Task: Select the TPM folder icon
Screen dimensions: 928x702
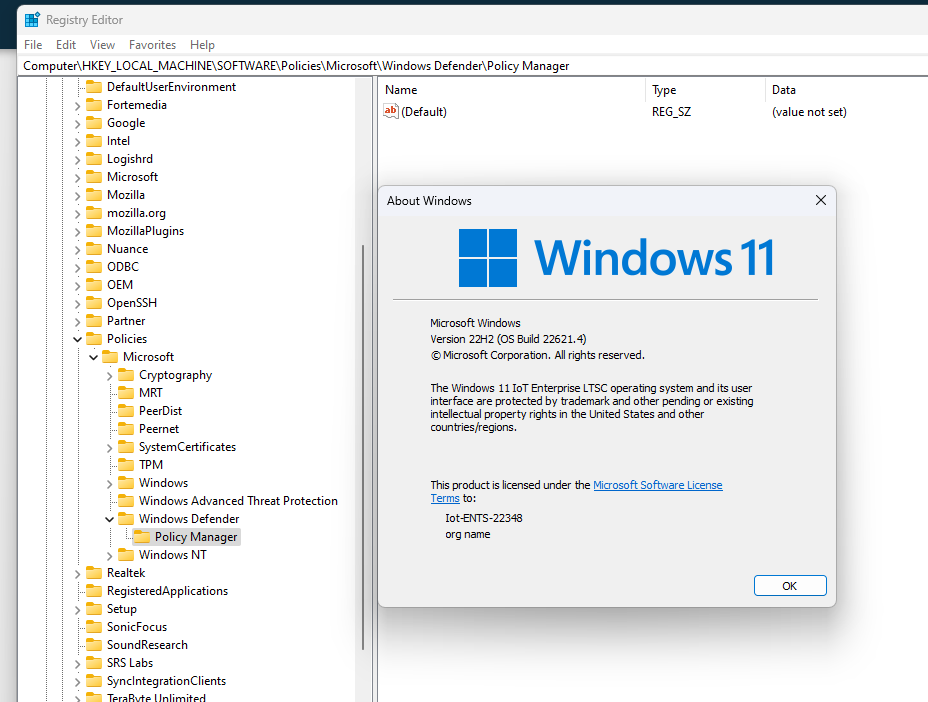Action: (125, 465)
